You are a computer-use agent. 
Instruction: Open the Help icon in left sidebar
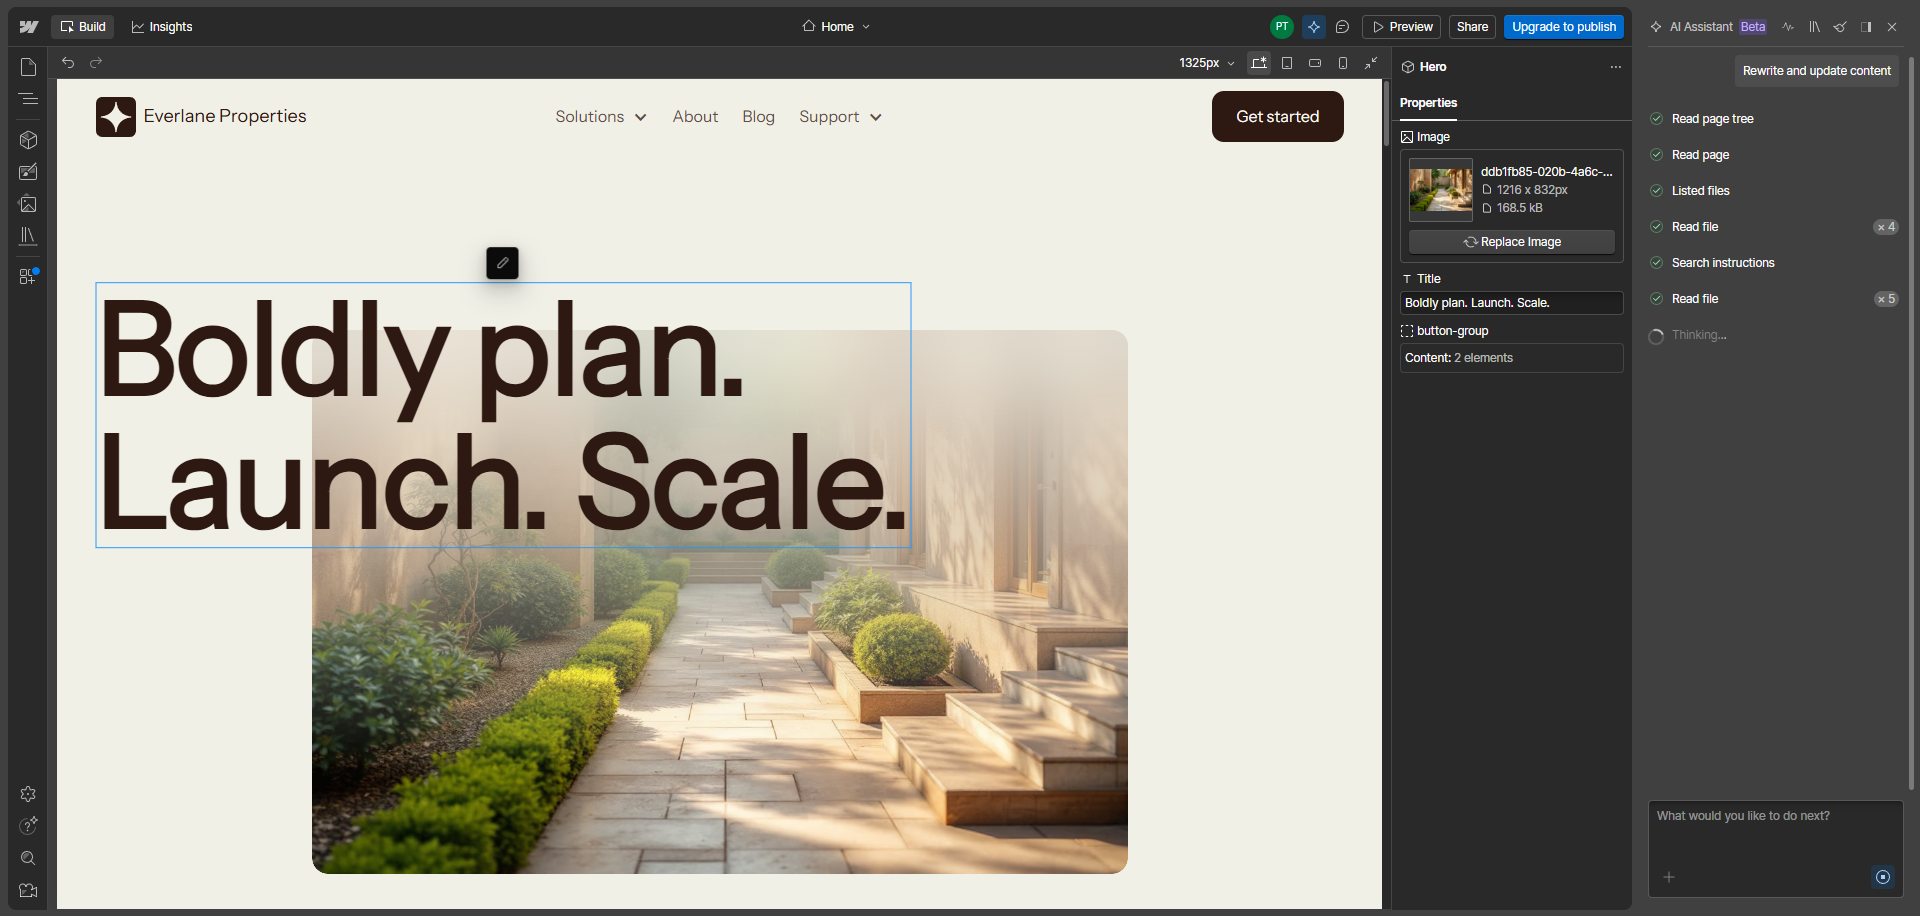(x=28, y=826)
